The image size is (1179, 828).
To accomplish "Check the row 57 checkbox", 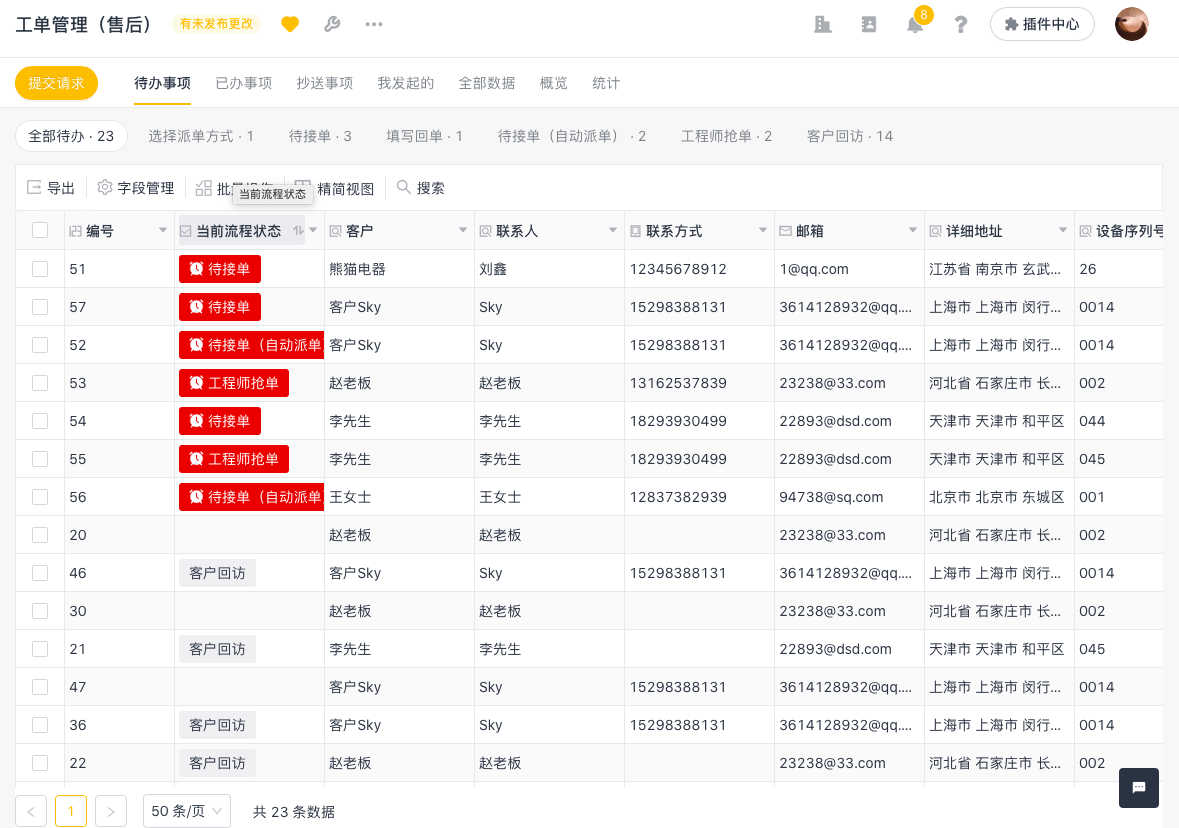I will (40, 307).
